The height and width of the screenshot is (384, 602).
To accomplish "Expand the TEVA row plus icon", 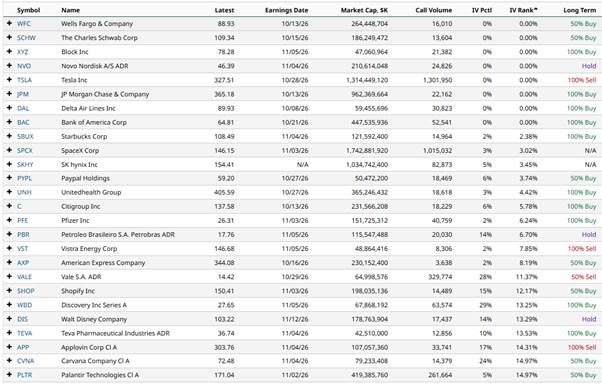I will [9, 333].
